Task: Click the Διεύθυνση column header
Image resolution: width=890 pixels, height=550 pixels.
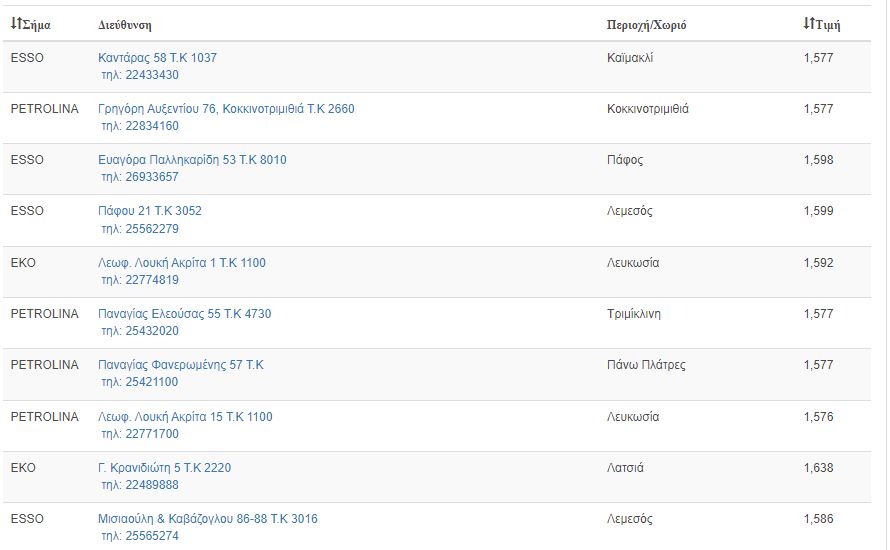Action: point(125,25)
